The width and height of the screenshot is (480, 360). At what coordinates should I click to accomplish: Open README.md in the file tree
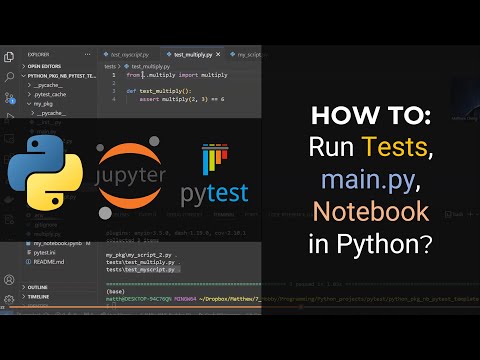(x=49, y=262)
